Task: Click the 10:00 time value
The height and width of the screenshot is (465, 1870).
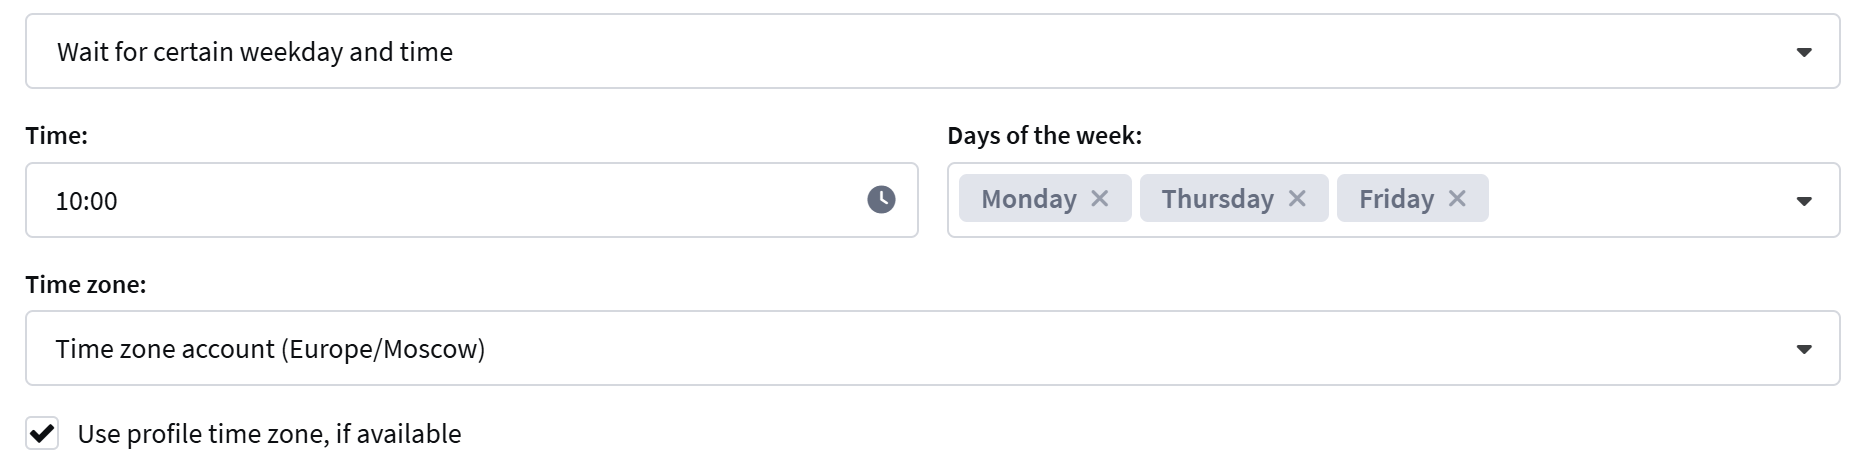Action: point(87,201)
